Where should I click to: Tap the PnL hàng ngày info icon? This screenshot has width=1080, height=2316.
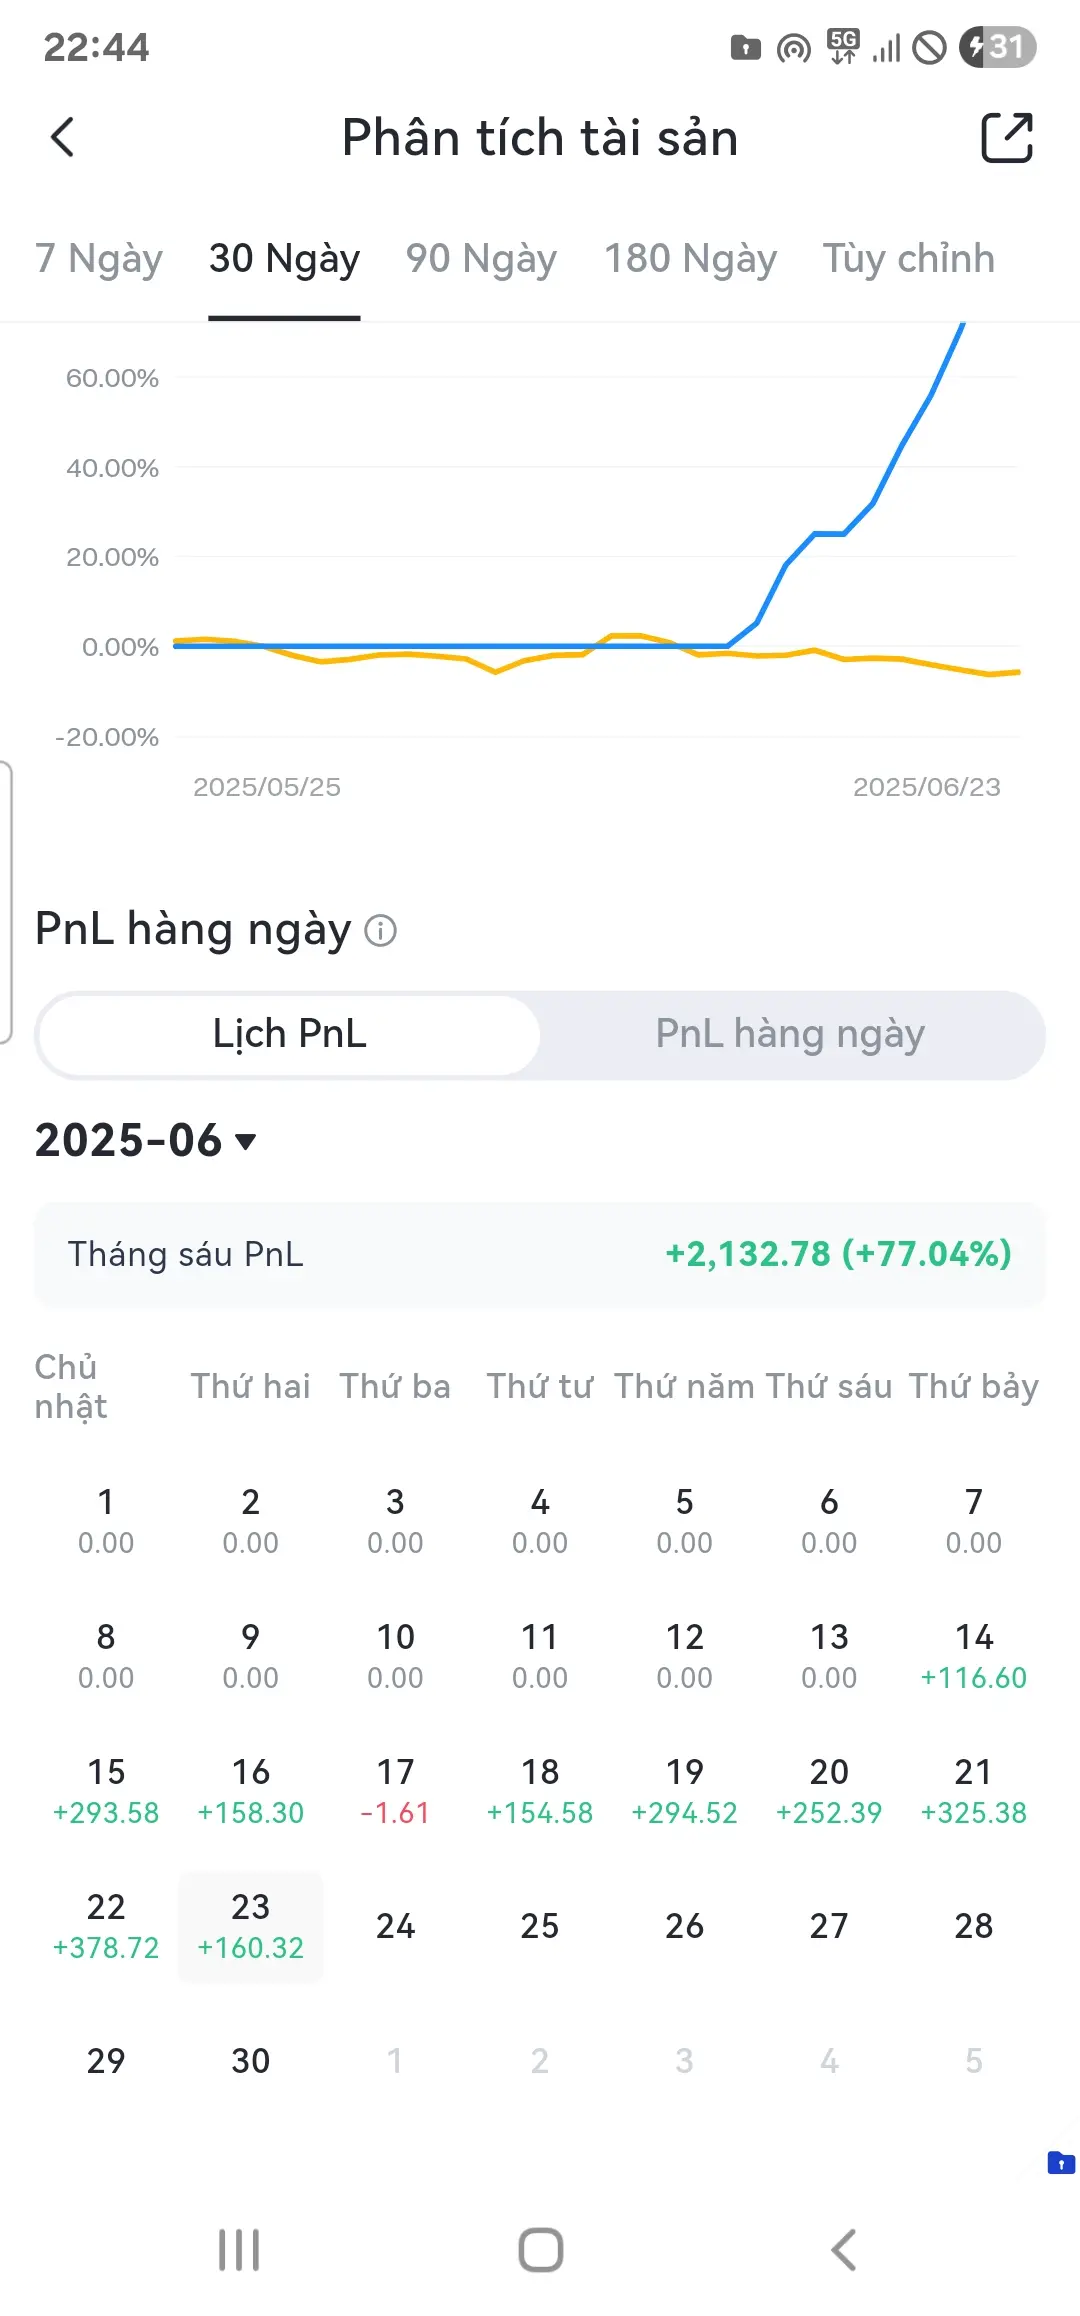[380, 931]
